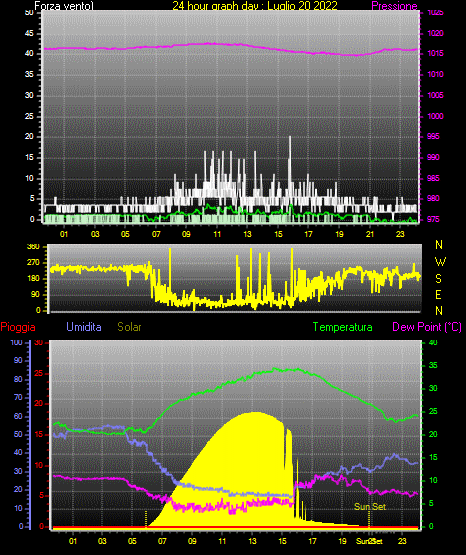
Task: Click the 'Sun Set' annotation inside the lower chart
Action: tap(370, 507)
